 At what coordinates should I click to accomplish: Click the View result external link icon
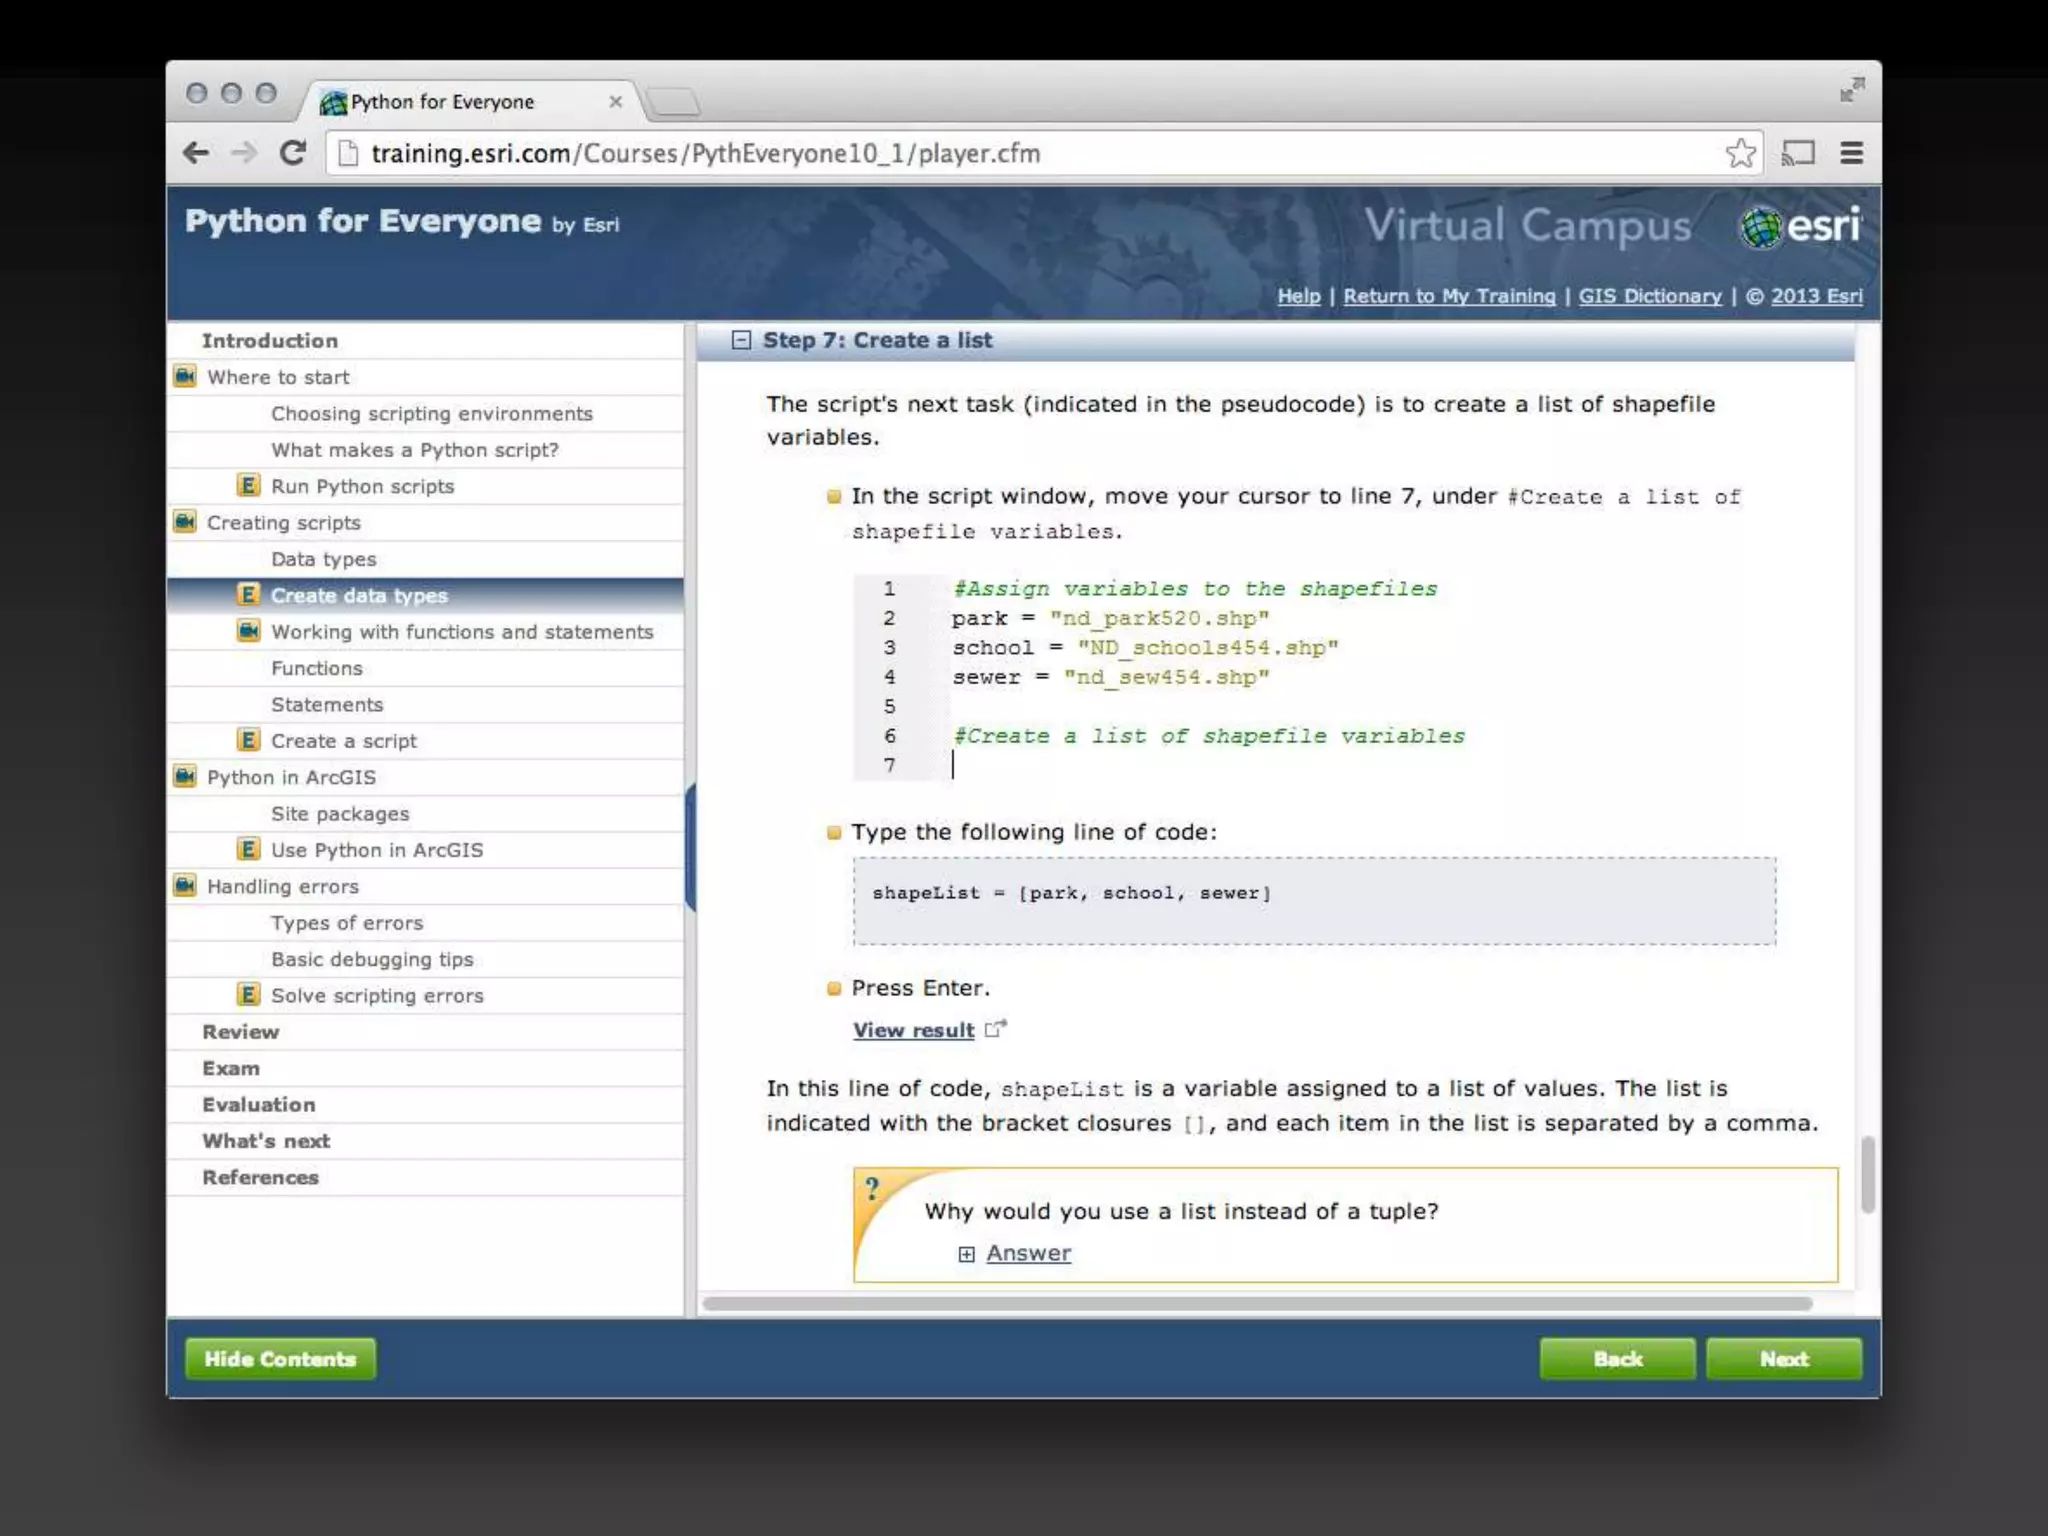(x=995, y=1029)
